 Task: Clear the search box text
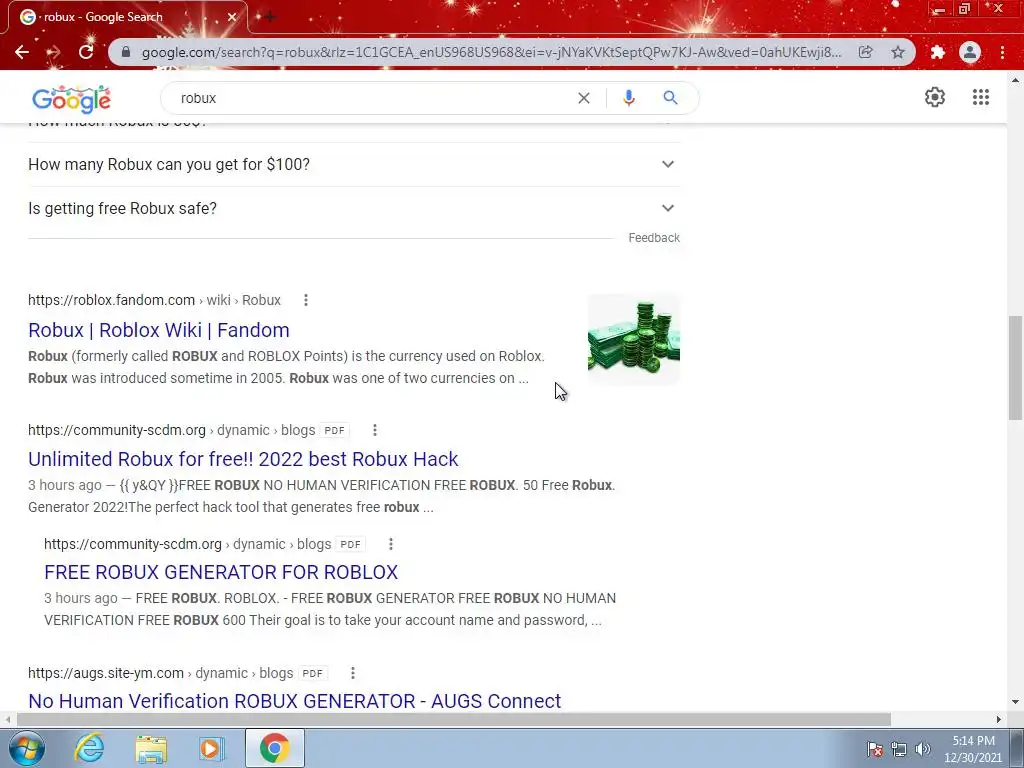pos(584,98)
